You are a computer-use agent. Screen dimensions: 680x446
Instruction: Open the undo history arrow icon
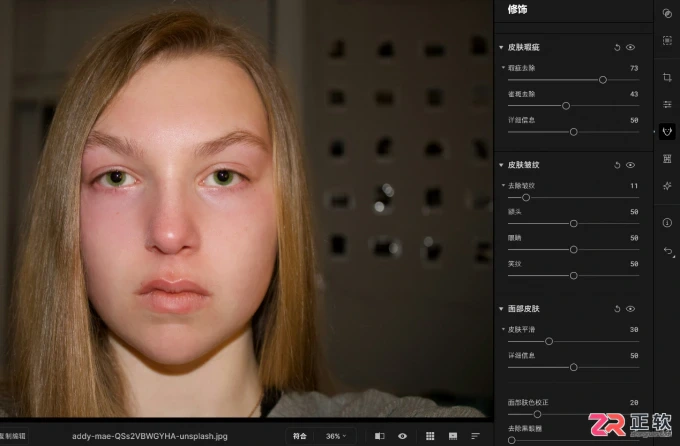(x=668, y=251)
